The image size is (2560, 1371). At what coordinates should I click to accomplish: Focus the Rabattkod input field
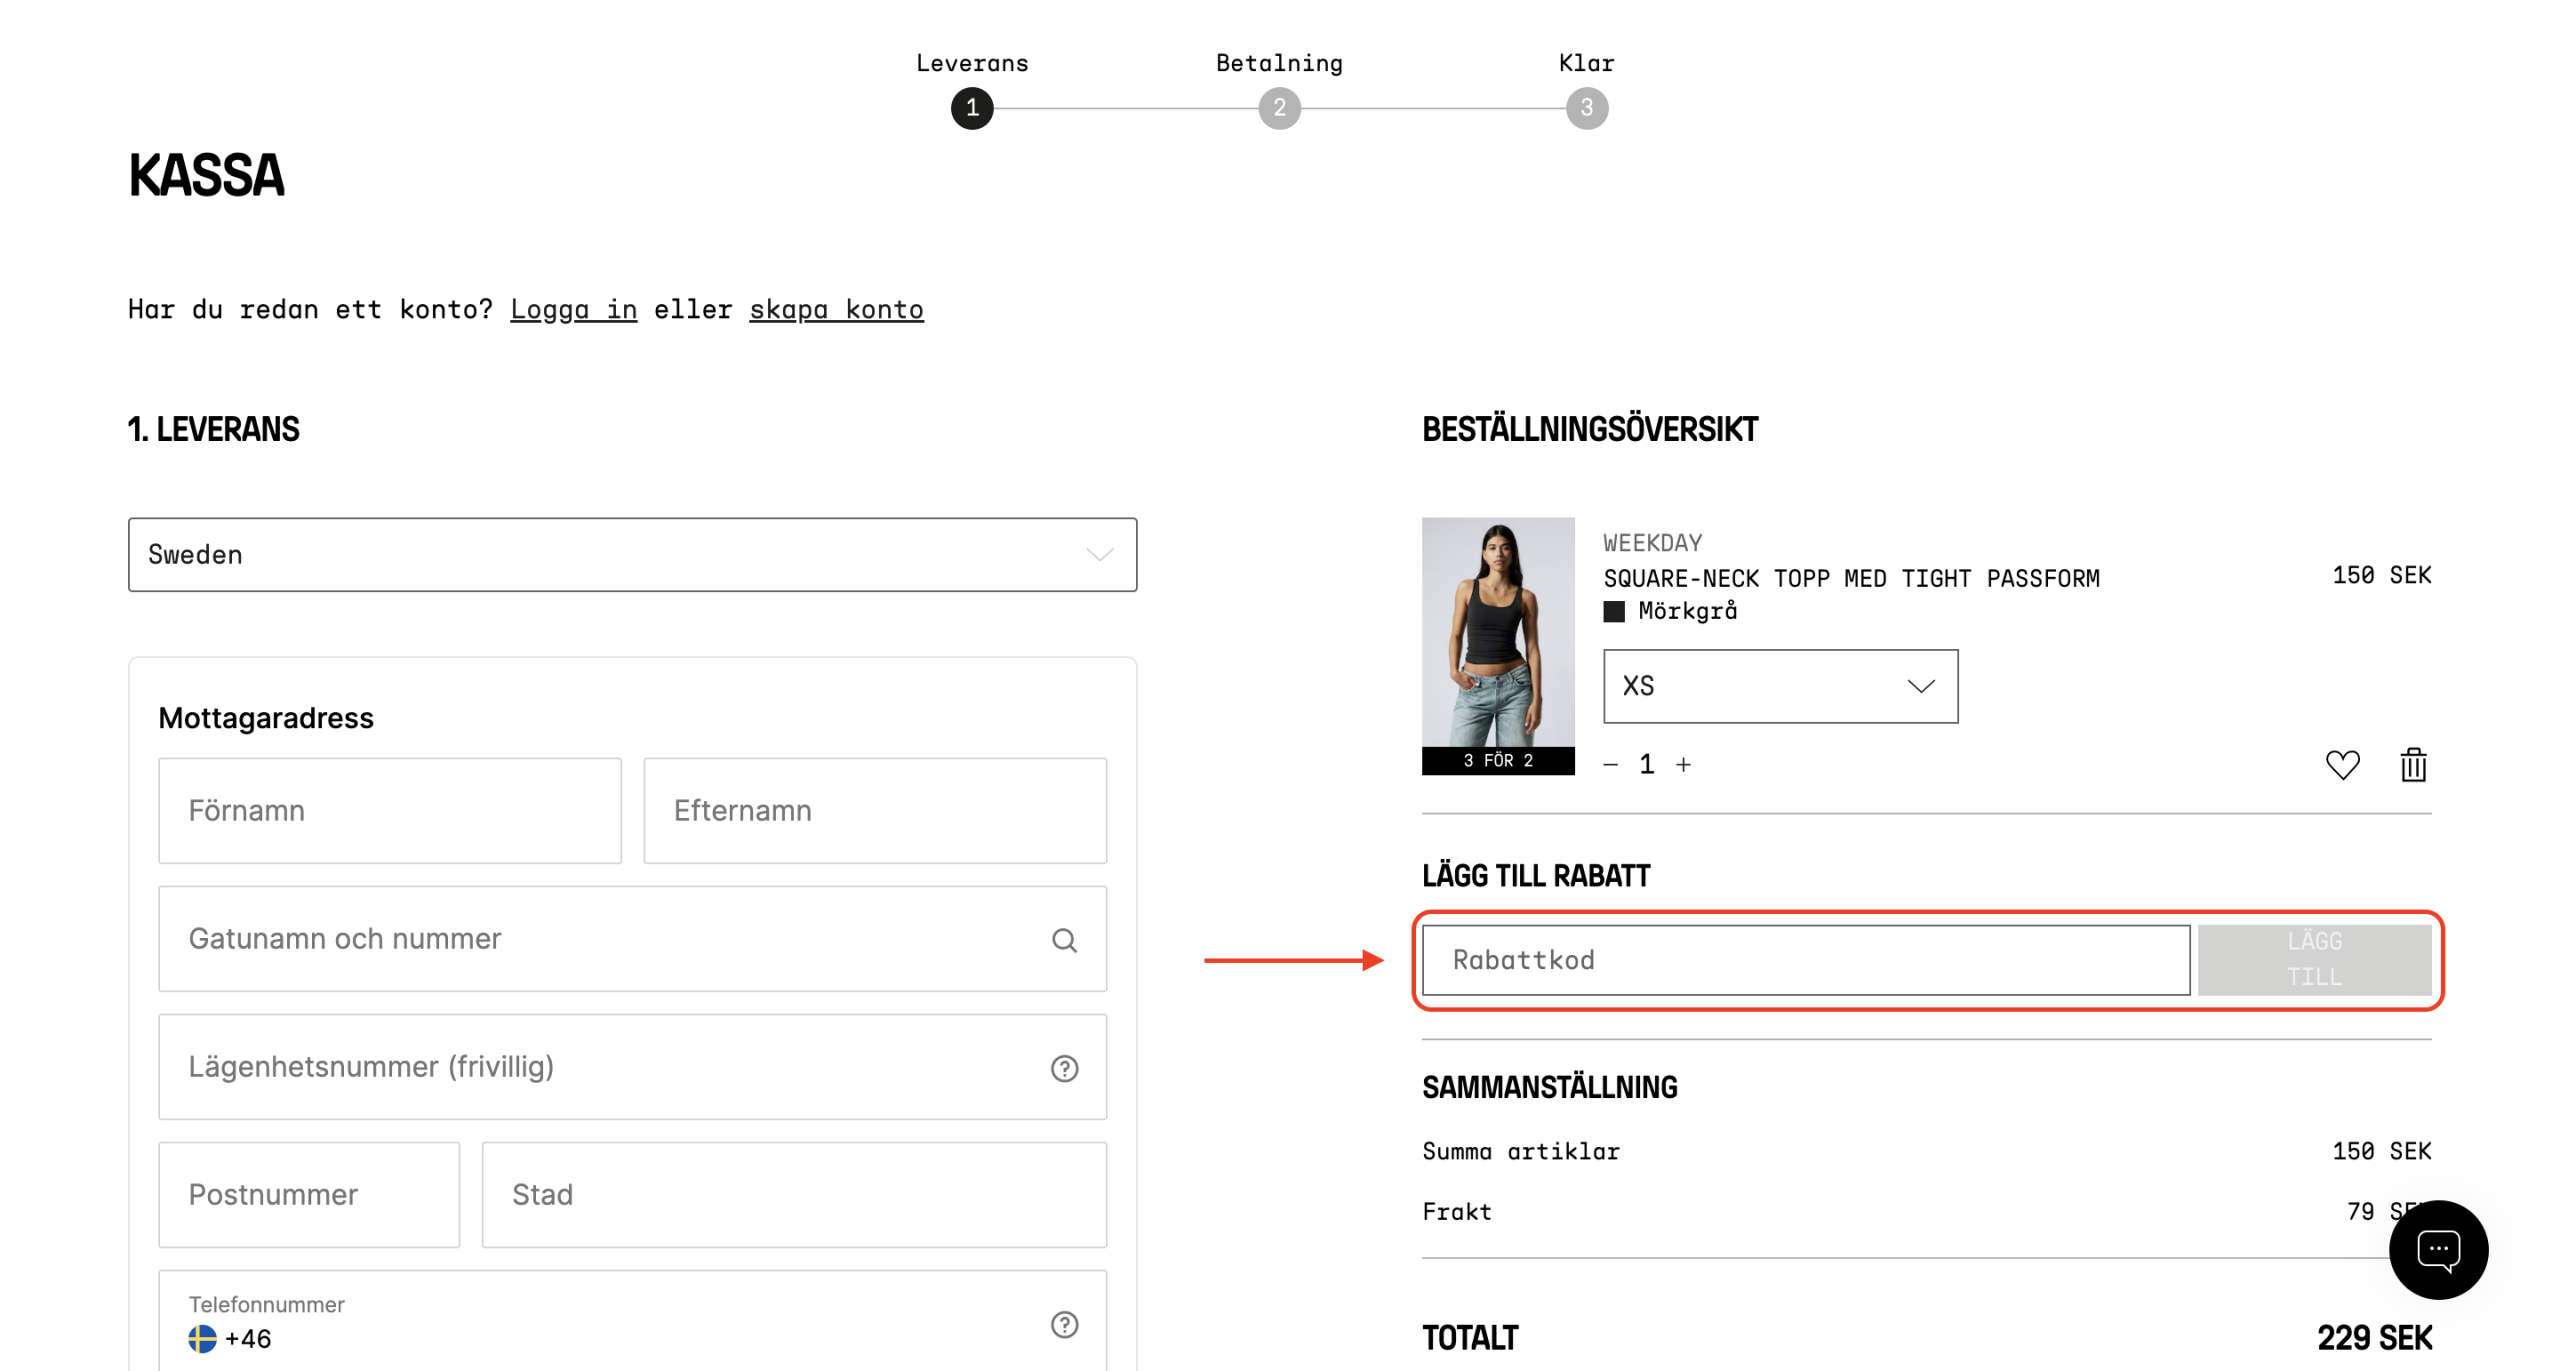tap(1805, 960)
